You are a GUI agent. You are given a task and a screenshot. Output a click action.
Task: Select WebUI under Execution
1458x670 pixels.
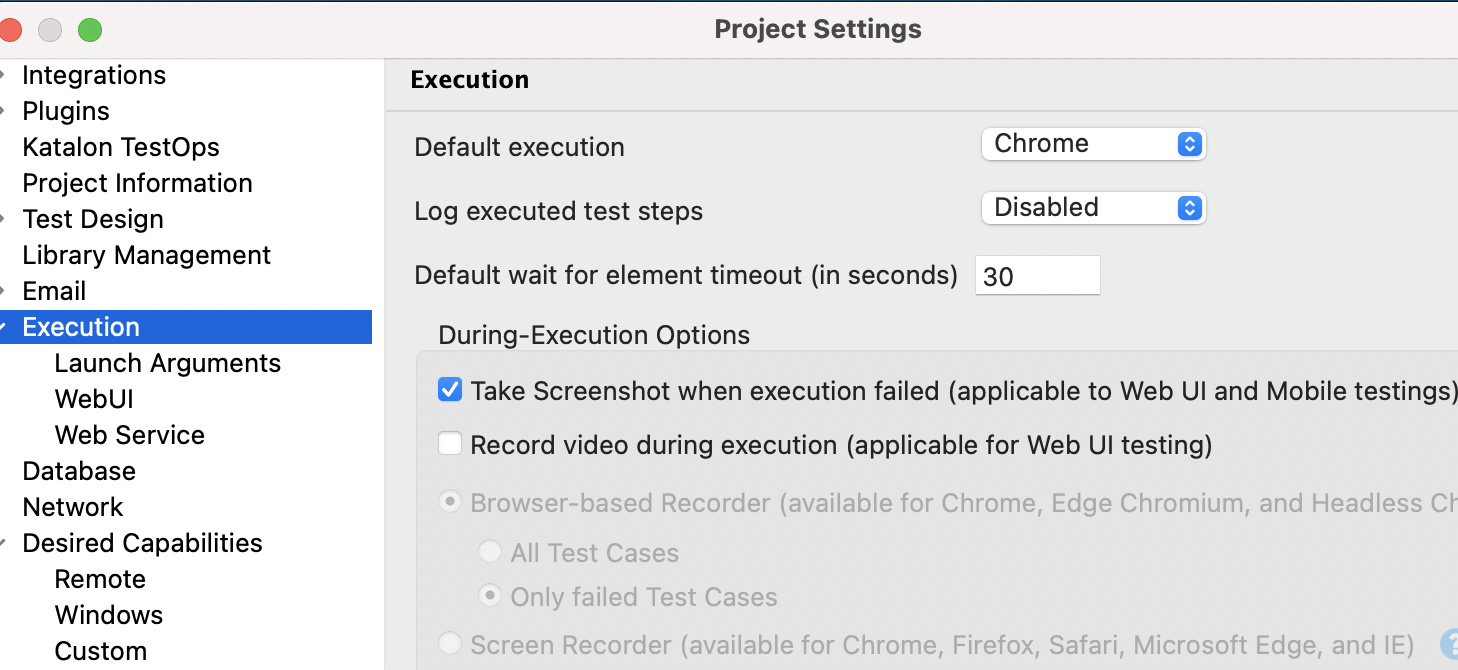[94, 399]
